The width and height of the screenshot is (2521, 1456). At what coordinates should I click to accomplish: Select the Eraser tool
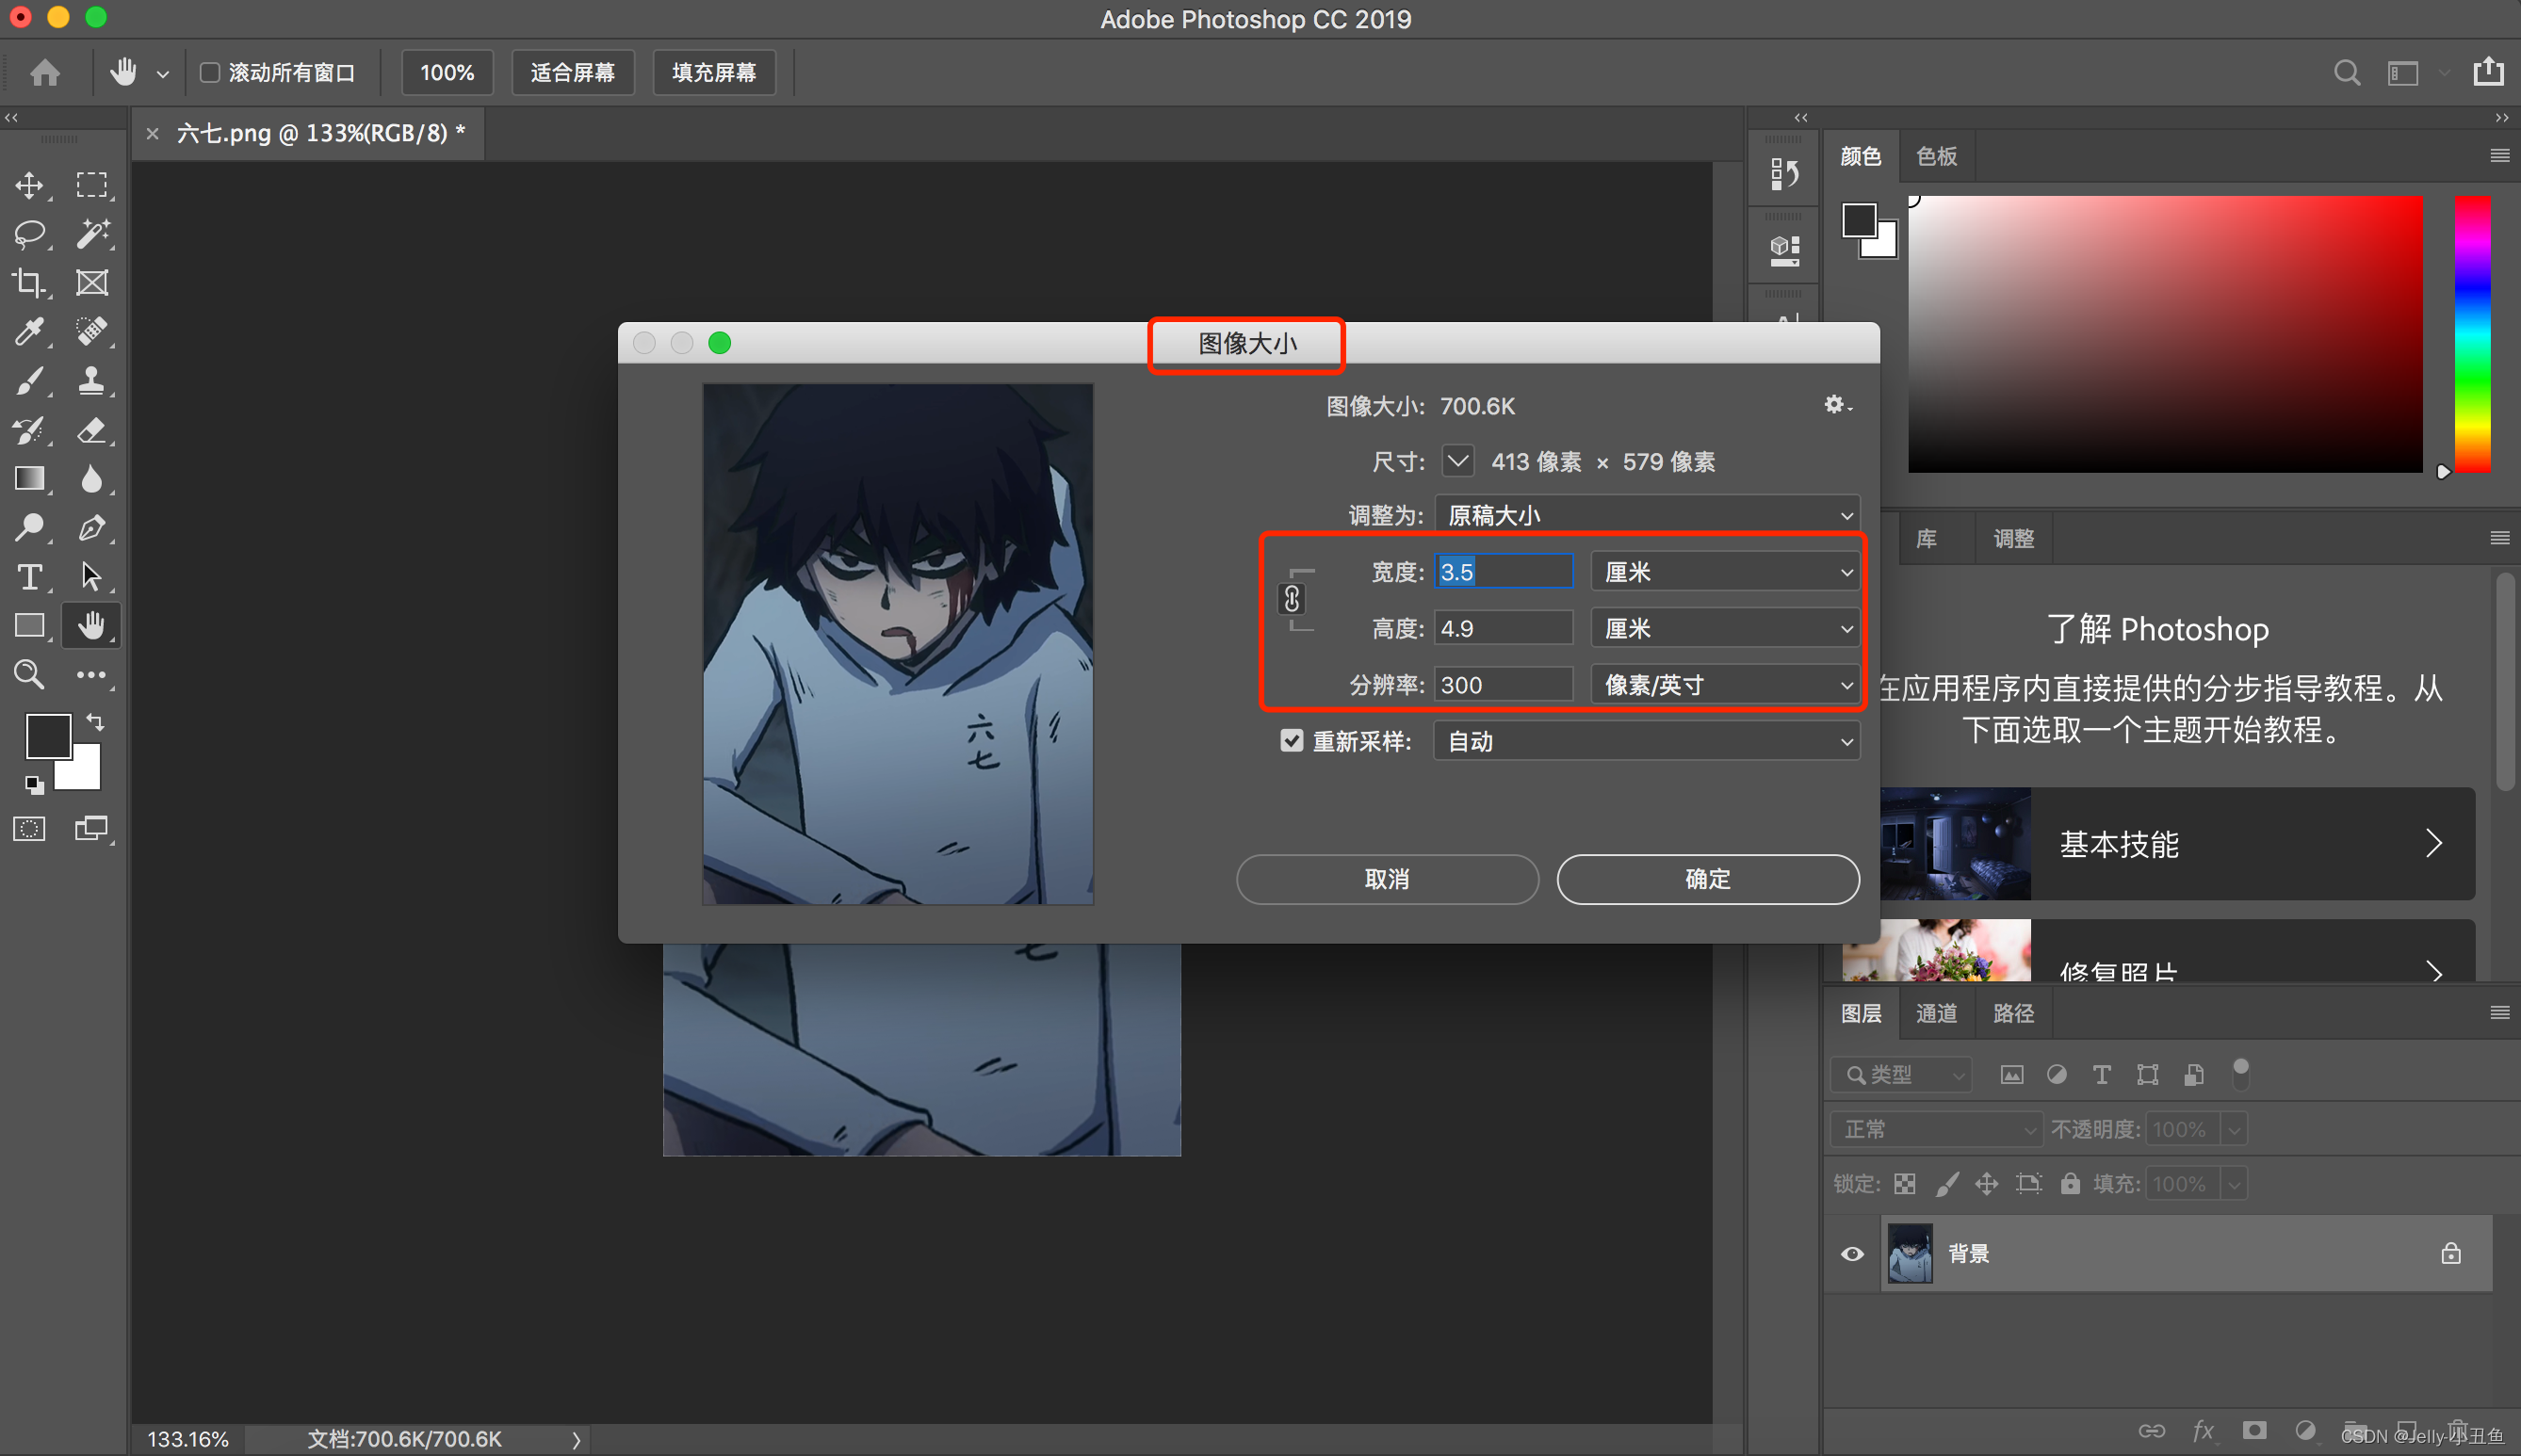click(x=92, y=430)
